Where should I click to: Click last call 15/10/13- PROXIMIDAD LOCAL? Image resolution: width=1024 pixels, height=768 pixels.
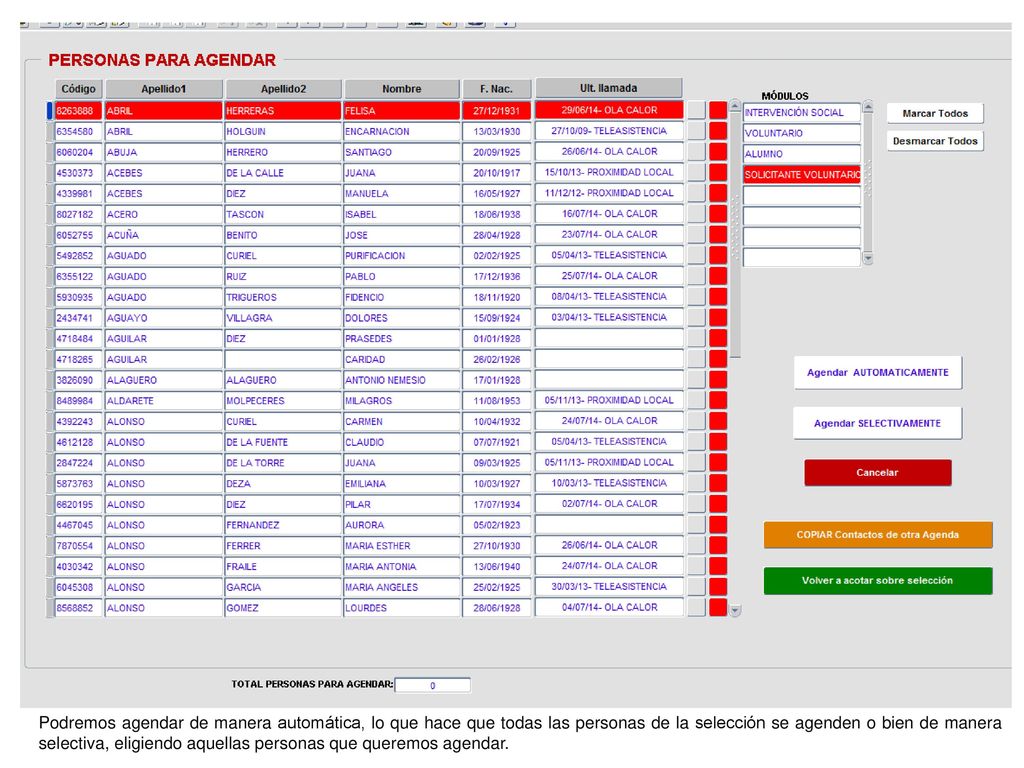point(609,172)
